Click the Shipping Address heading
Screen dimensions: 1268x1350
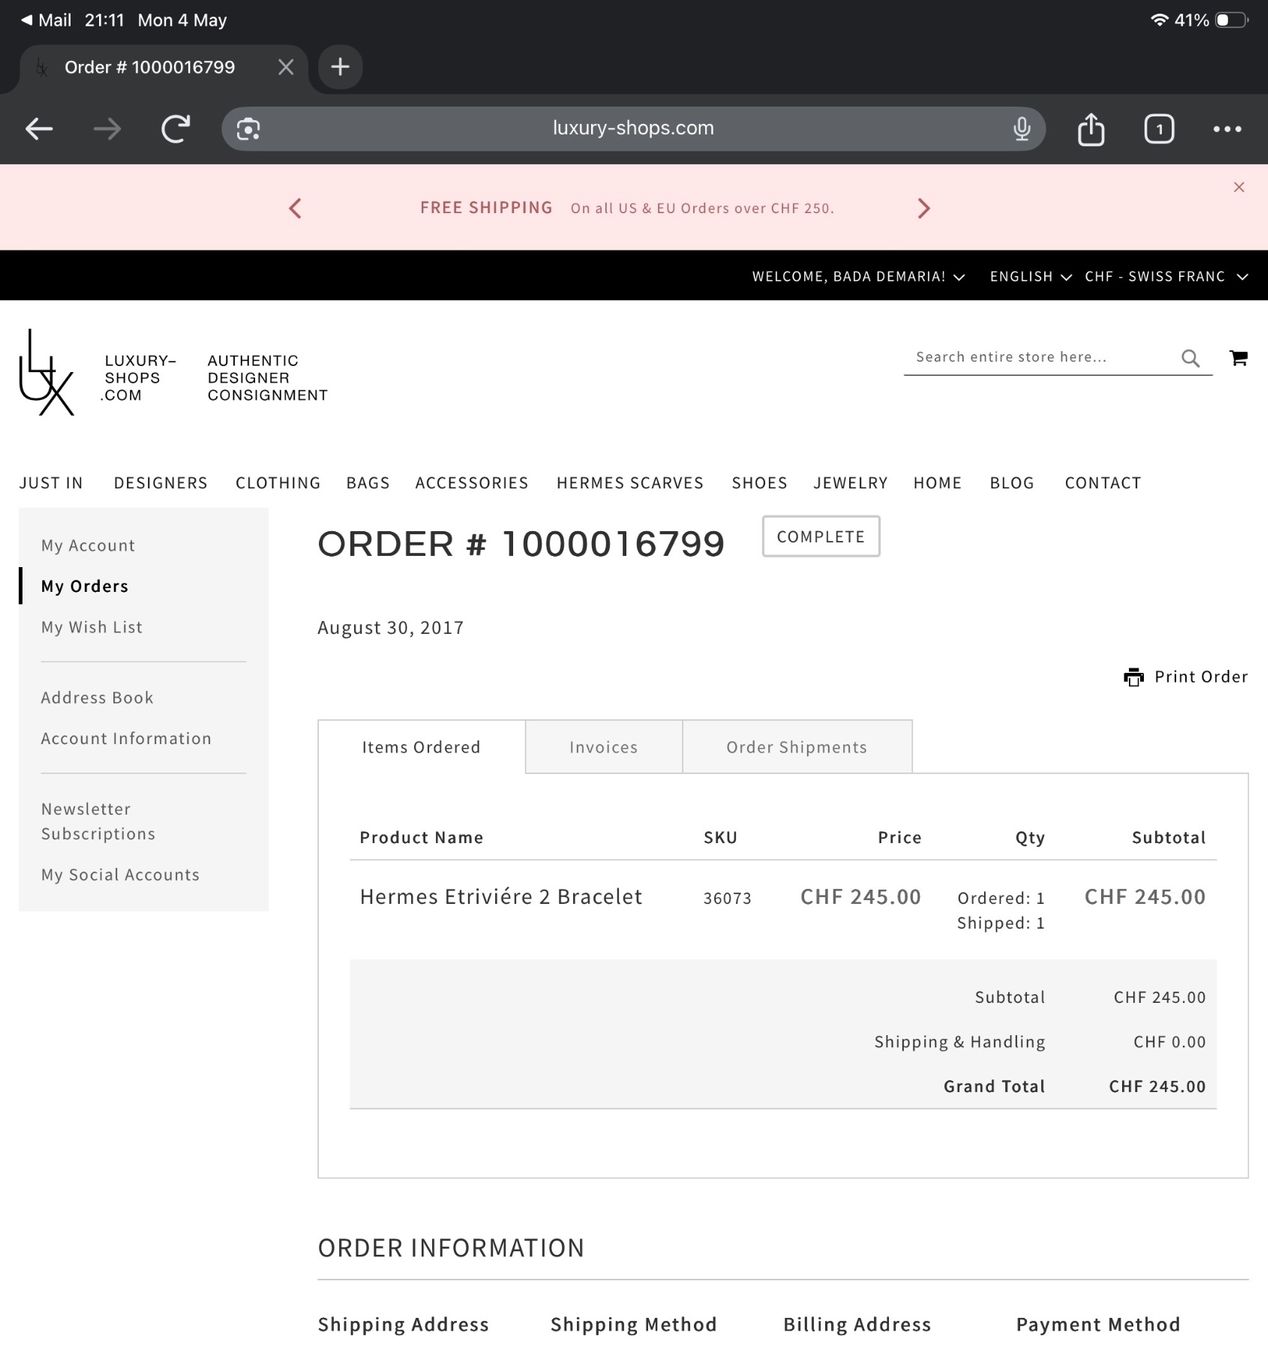[403, 1325]
